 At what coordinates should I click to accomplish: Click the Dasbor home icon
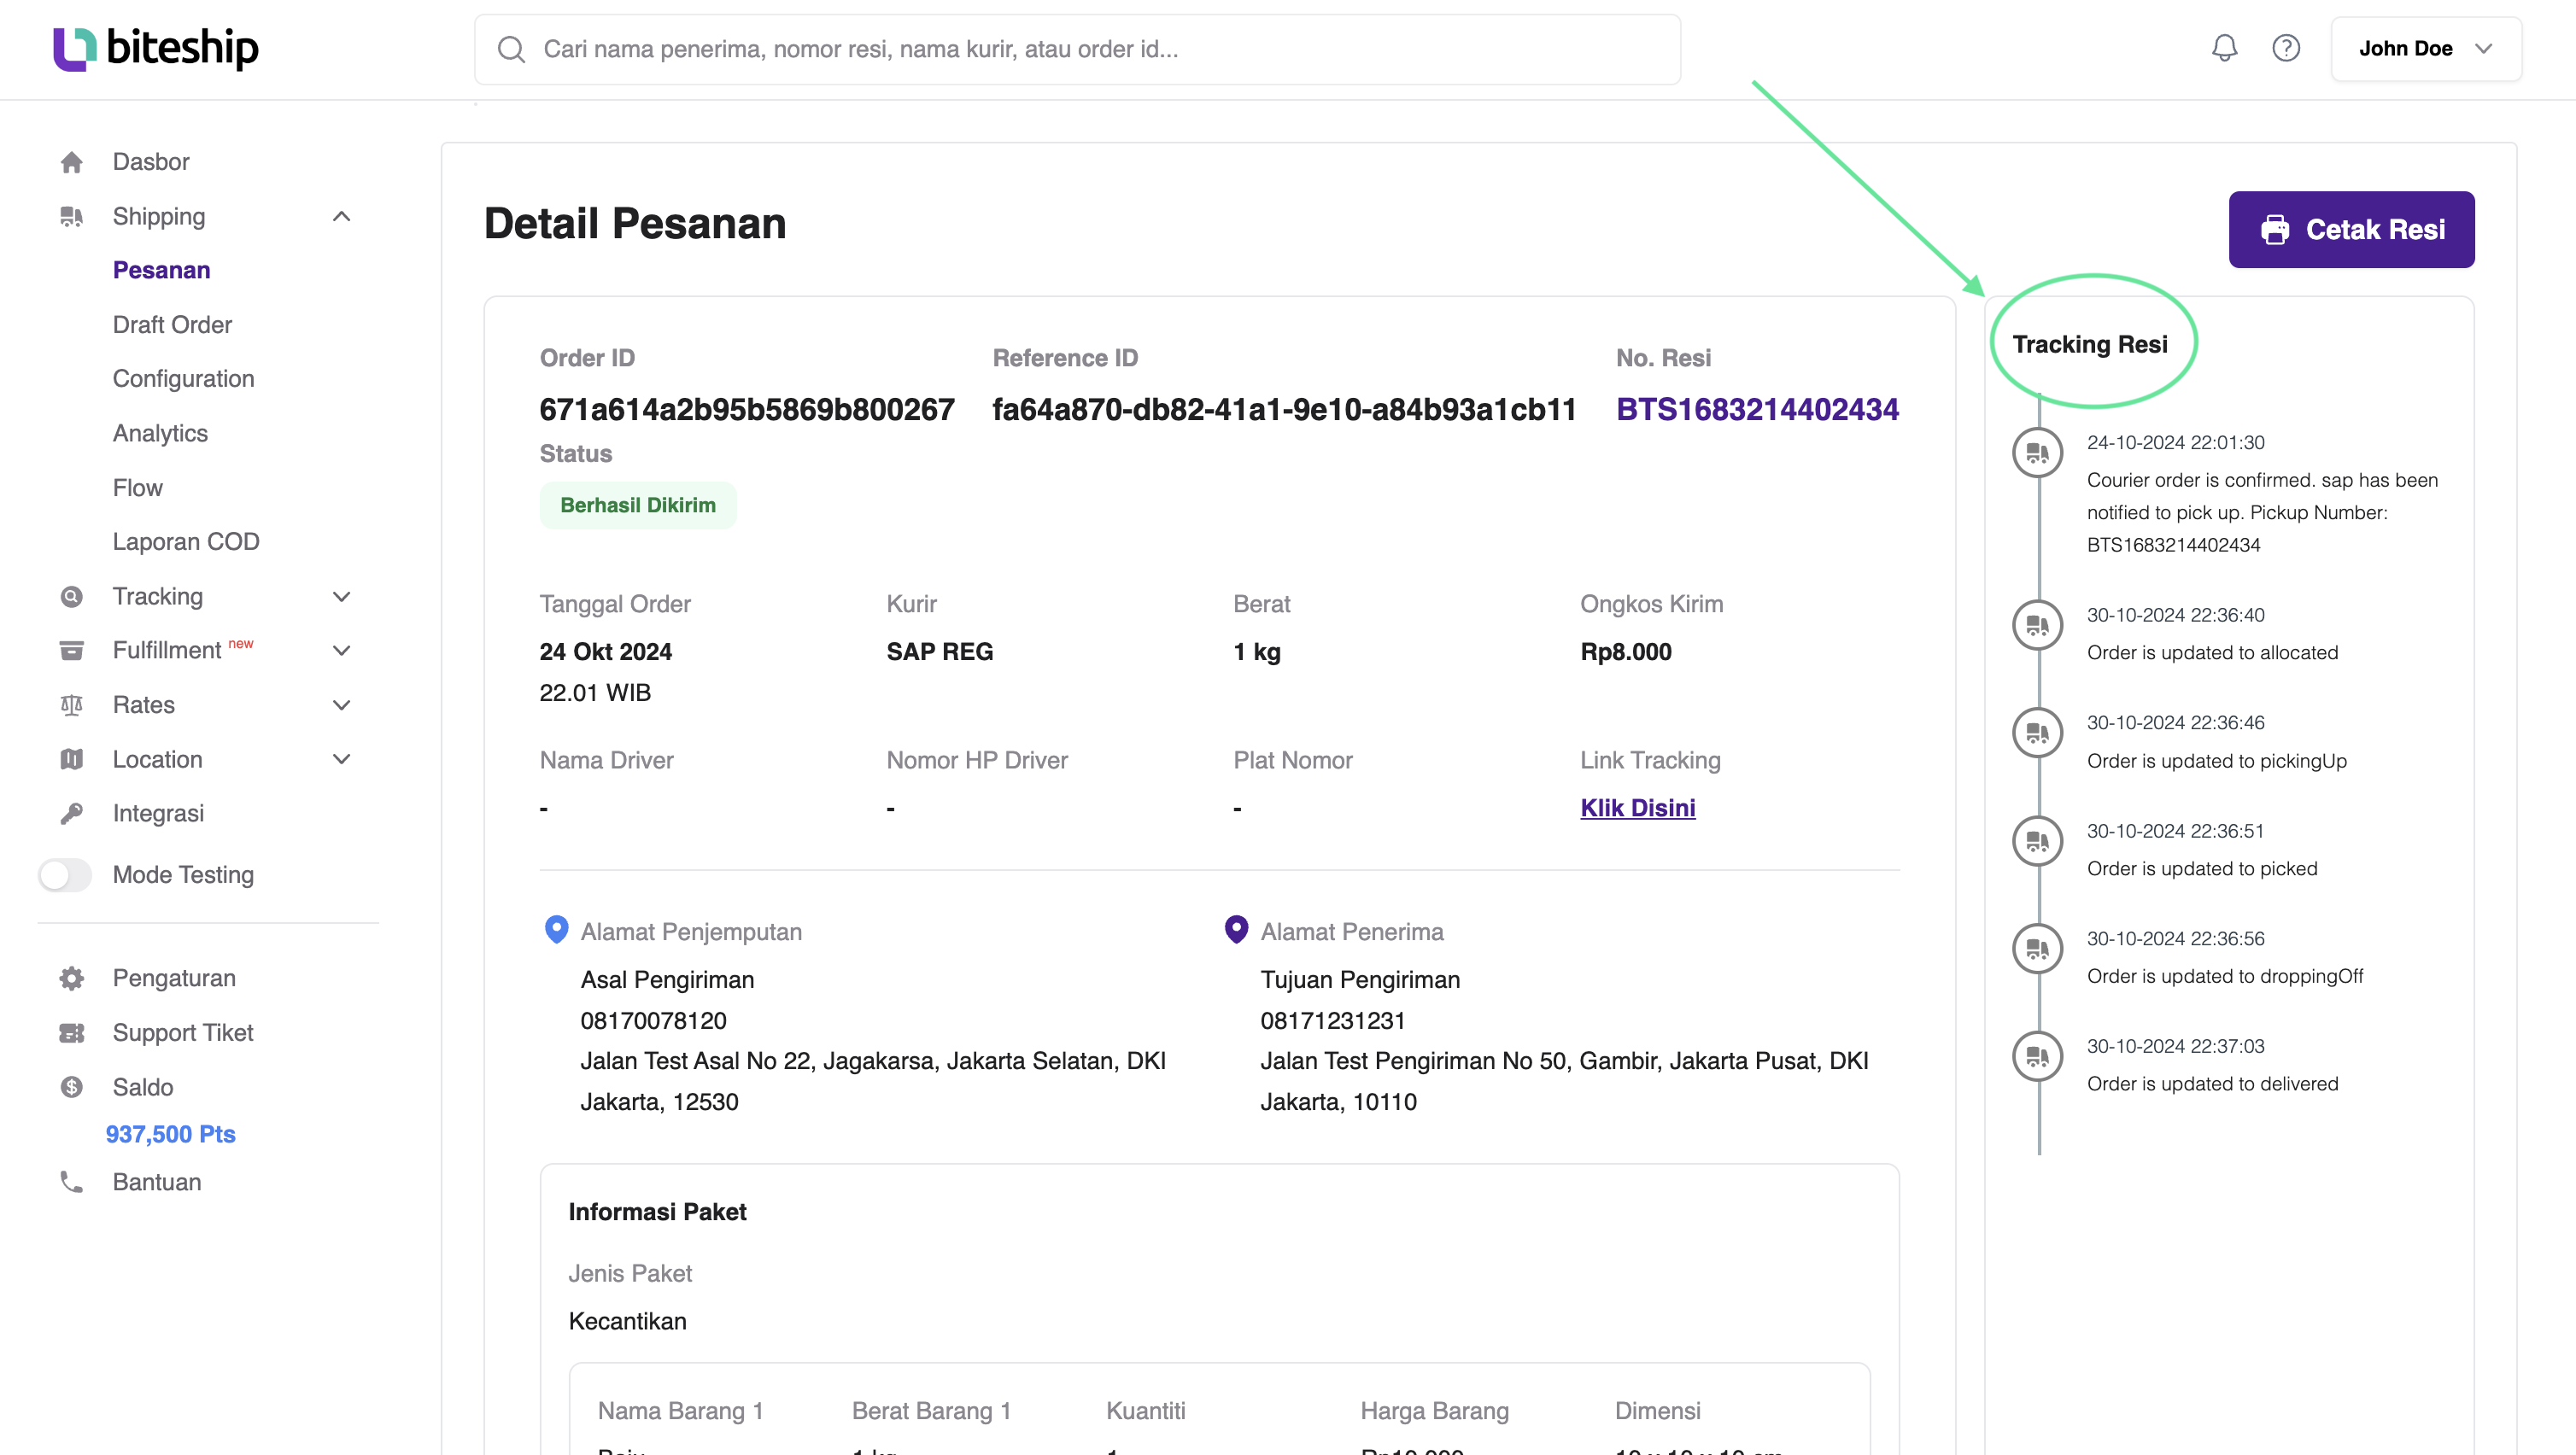tap(71, 162)
